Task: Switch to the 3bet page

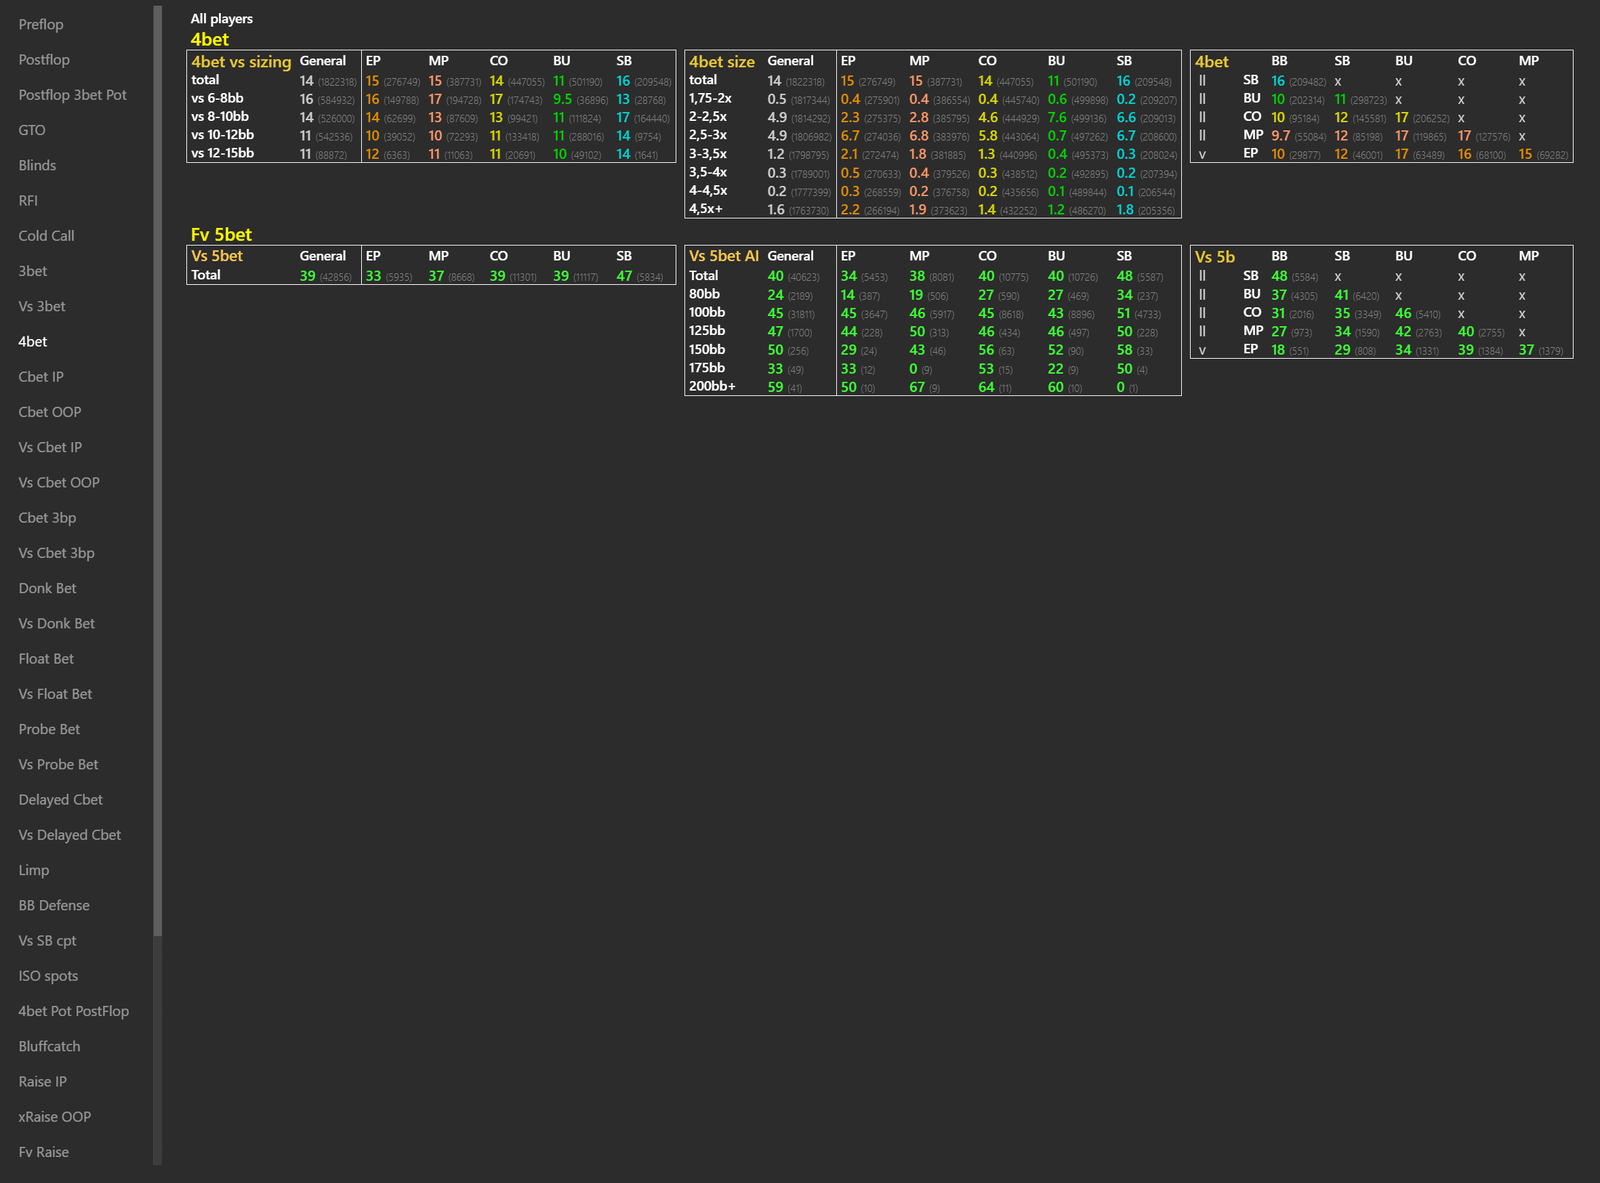Action: point(33,271)
